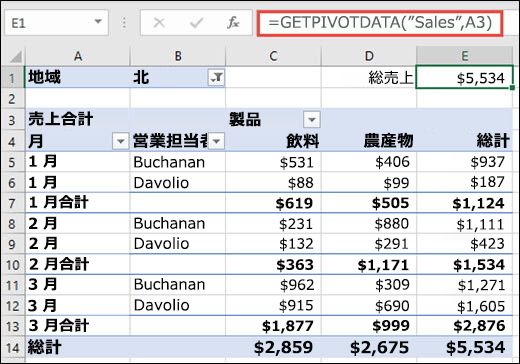This screenshot has width=520, height=364.
Task: Click the Buchanan cell in row 8
Action: point(178,224)
